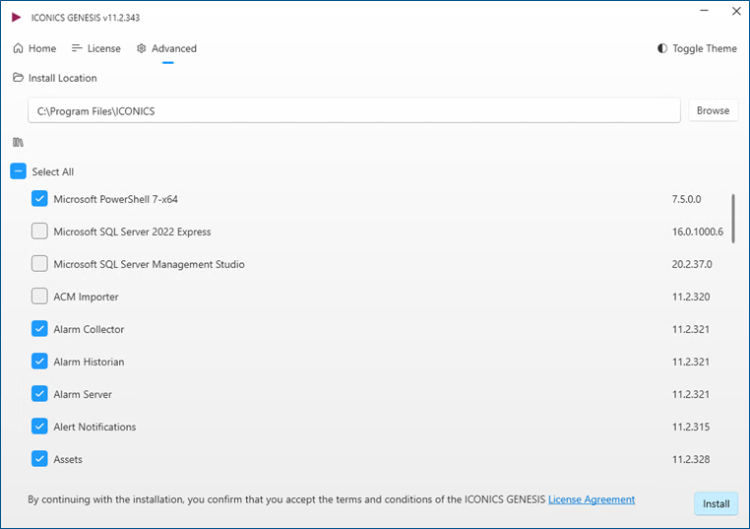Open the Home tab

coord(34,48)
